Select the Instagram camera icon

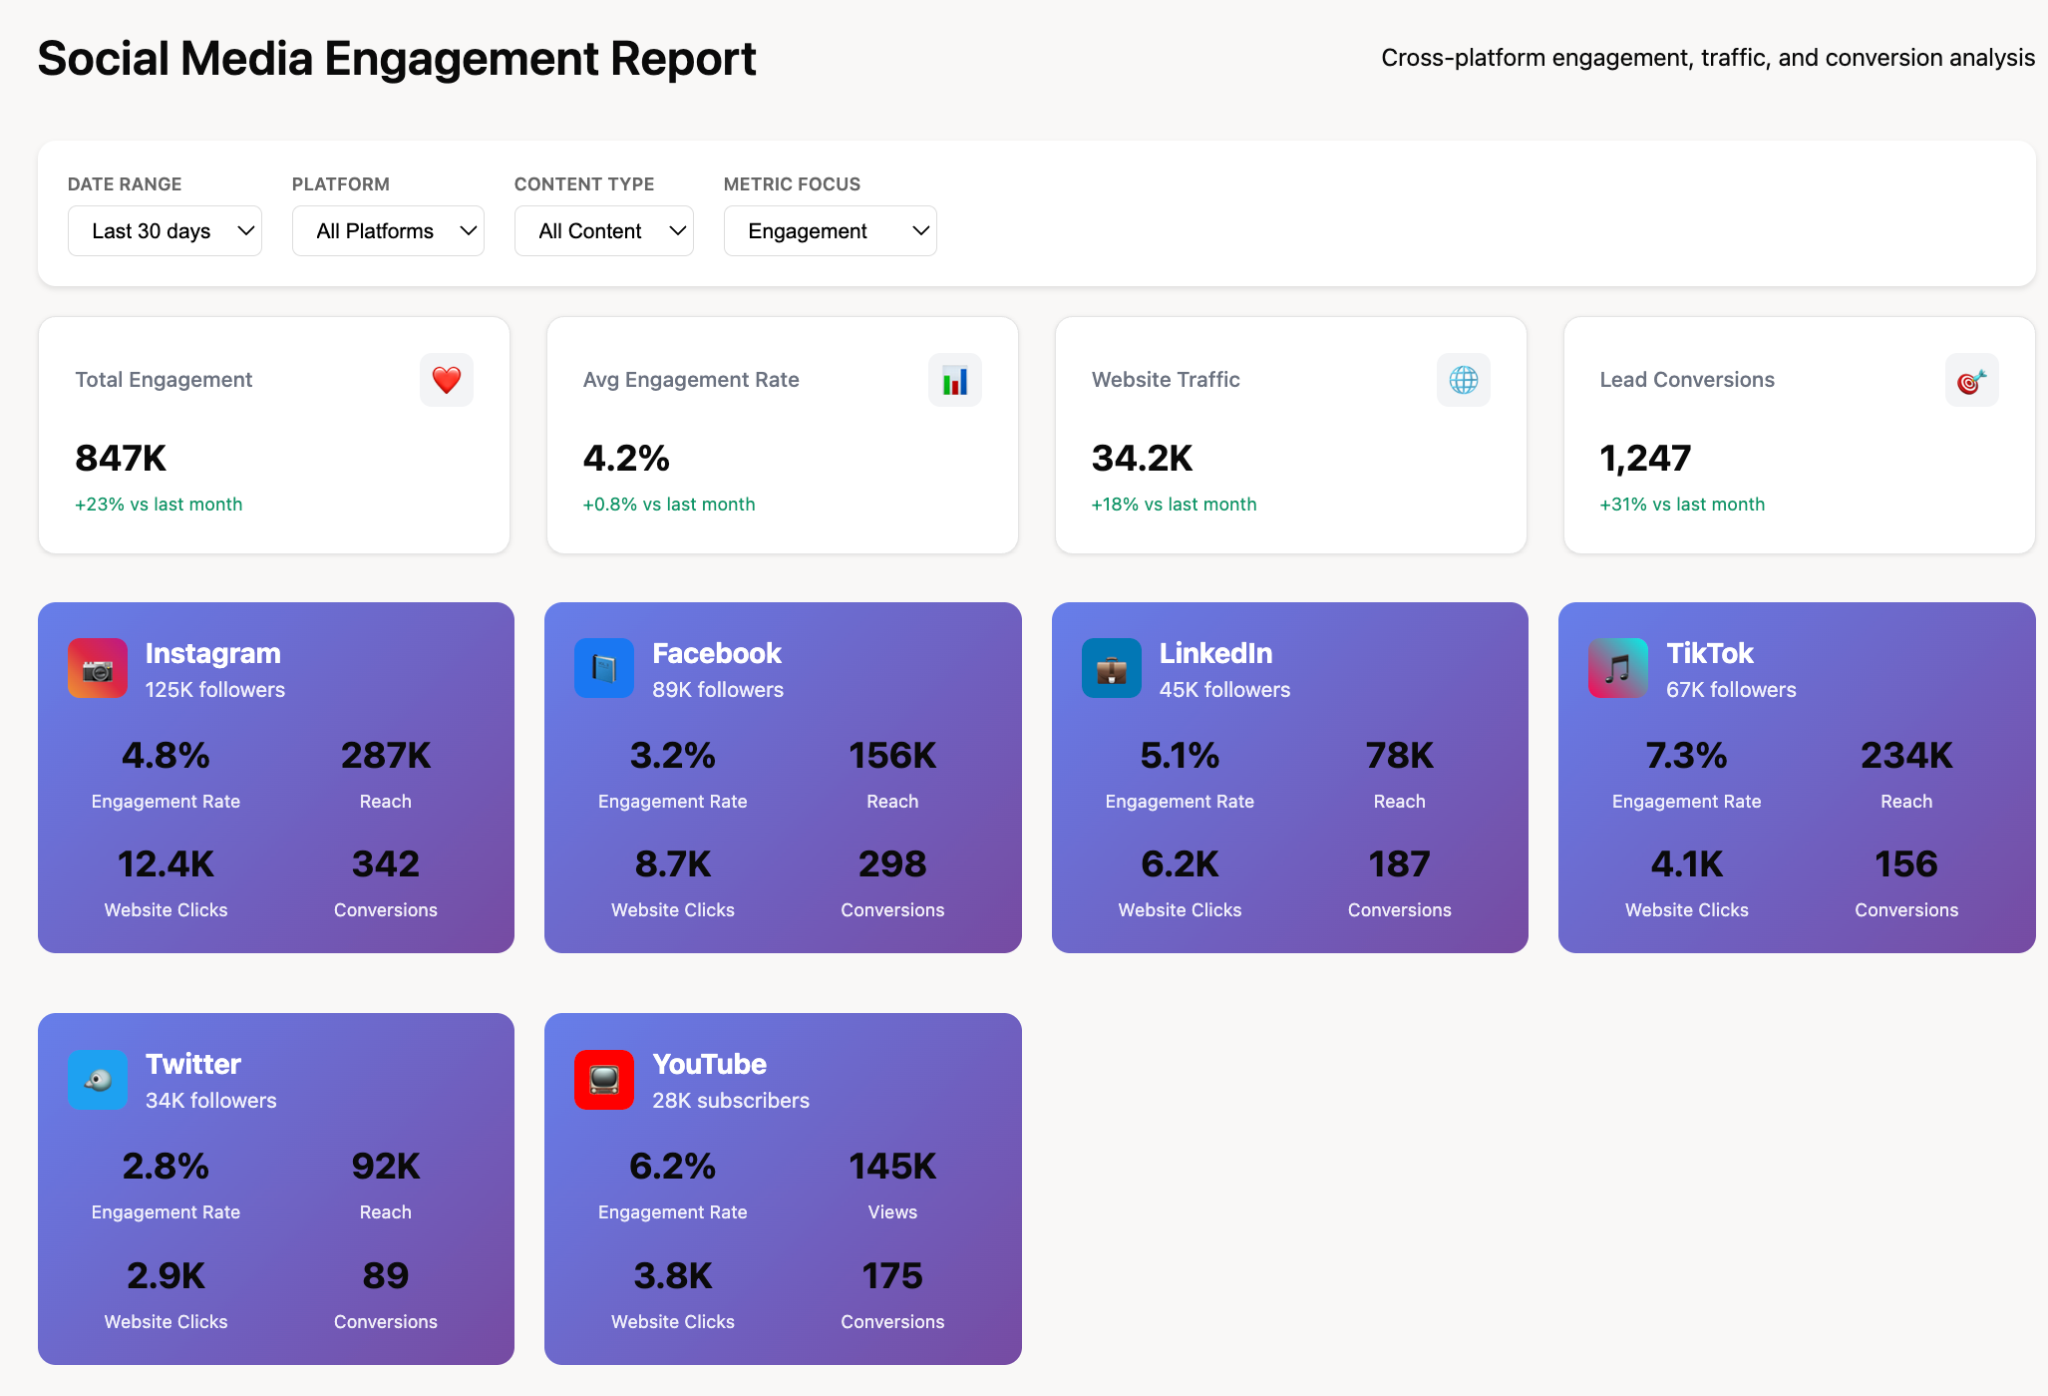[x=97, y=667]
